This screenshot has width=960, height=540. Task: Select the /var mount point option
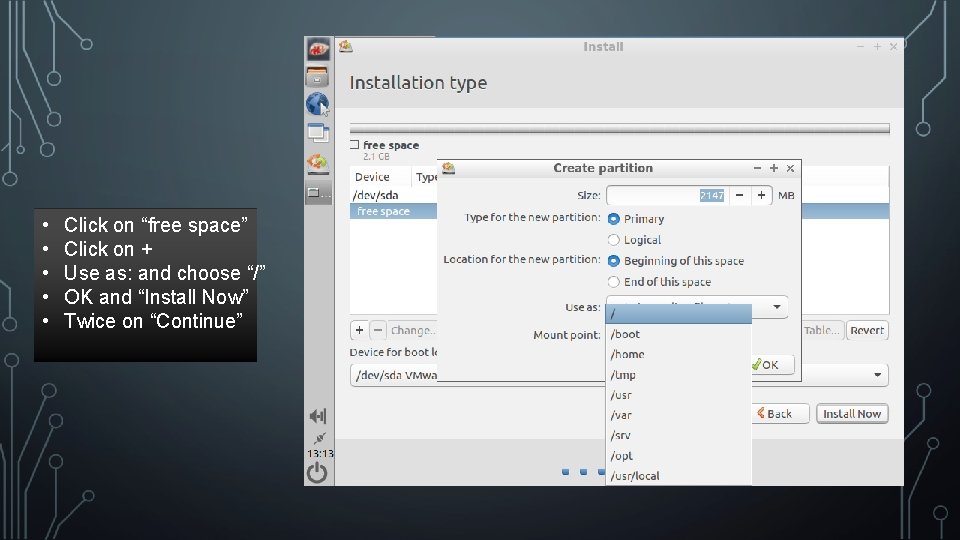pos(678,415)
